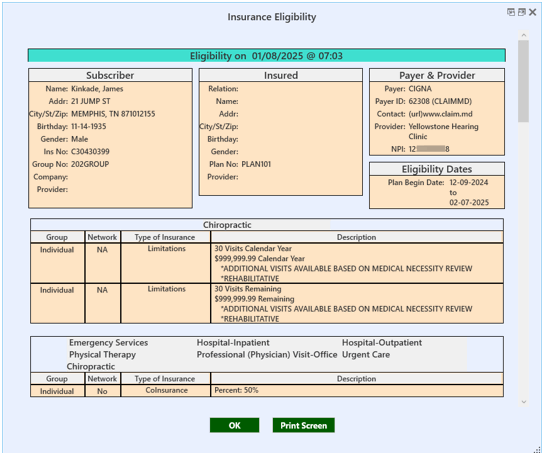Click the scrollbar up arrow
544x454 pixels.
click(524, 35)
